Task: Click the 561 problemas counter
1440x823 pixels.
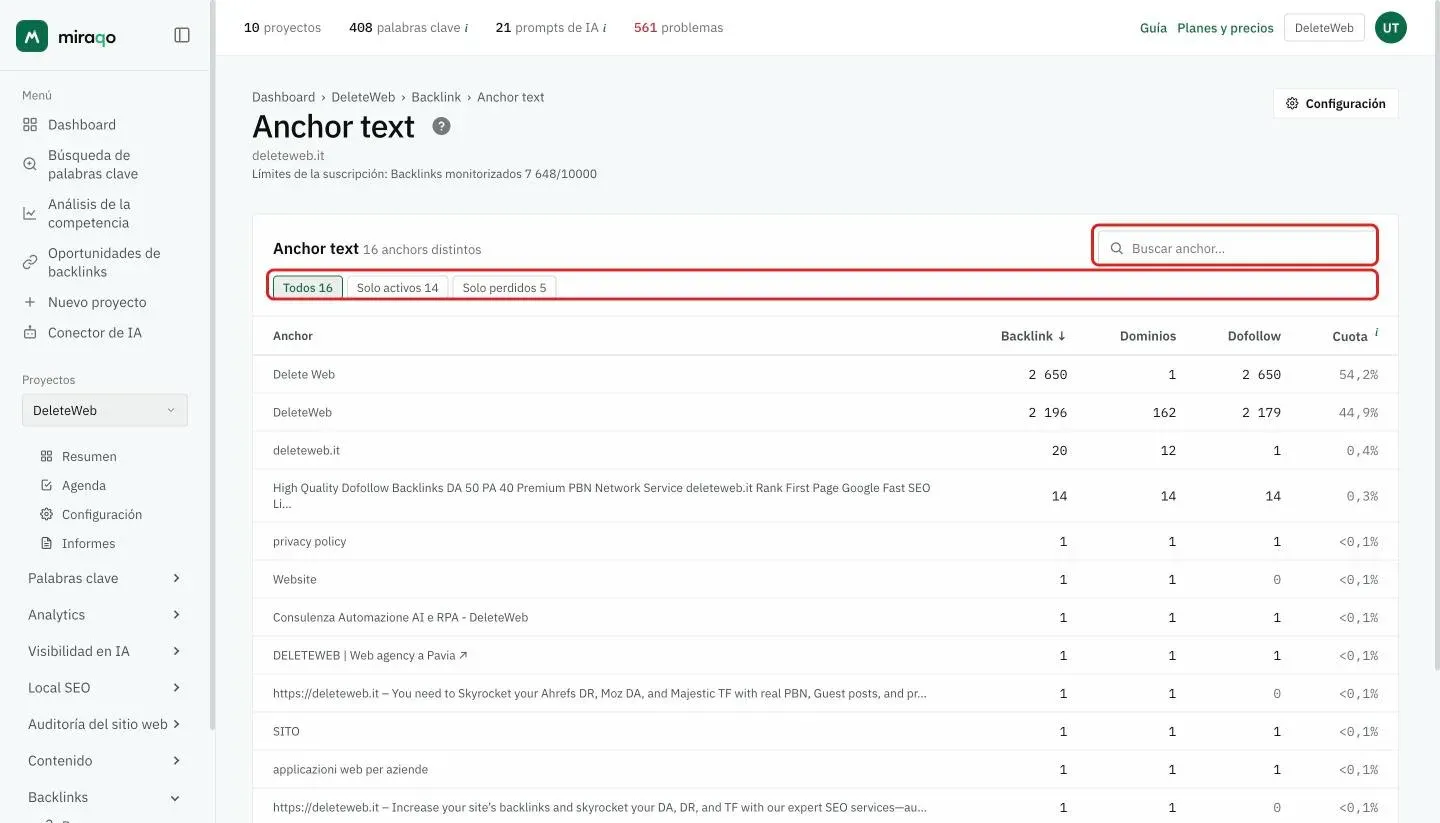Action: pyautogui.click(x=678, y=28)
